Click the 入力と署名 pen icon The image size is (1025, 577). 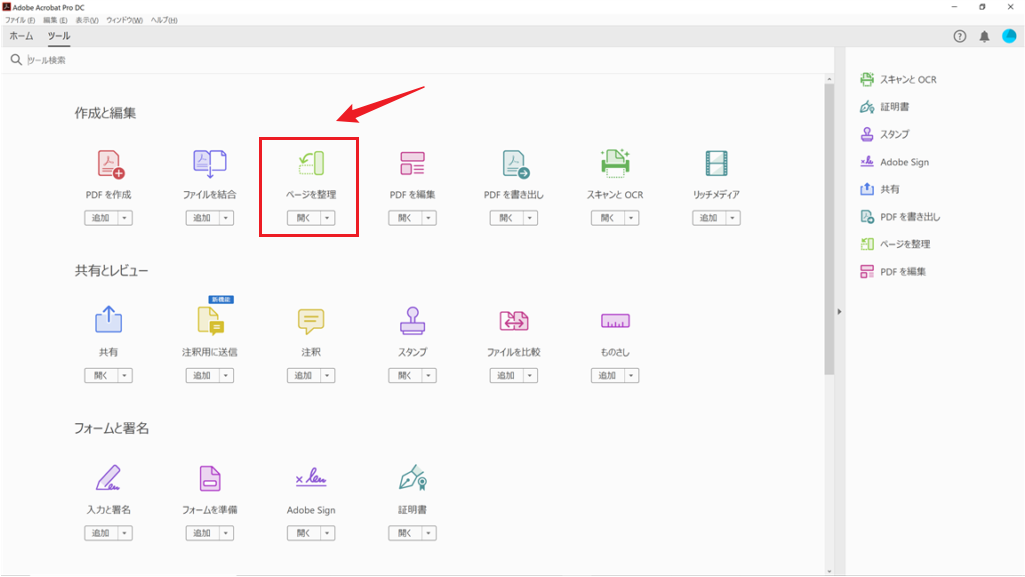point(109,478)
